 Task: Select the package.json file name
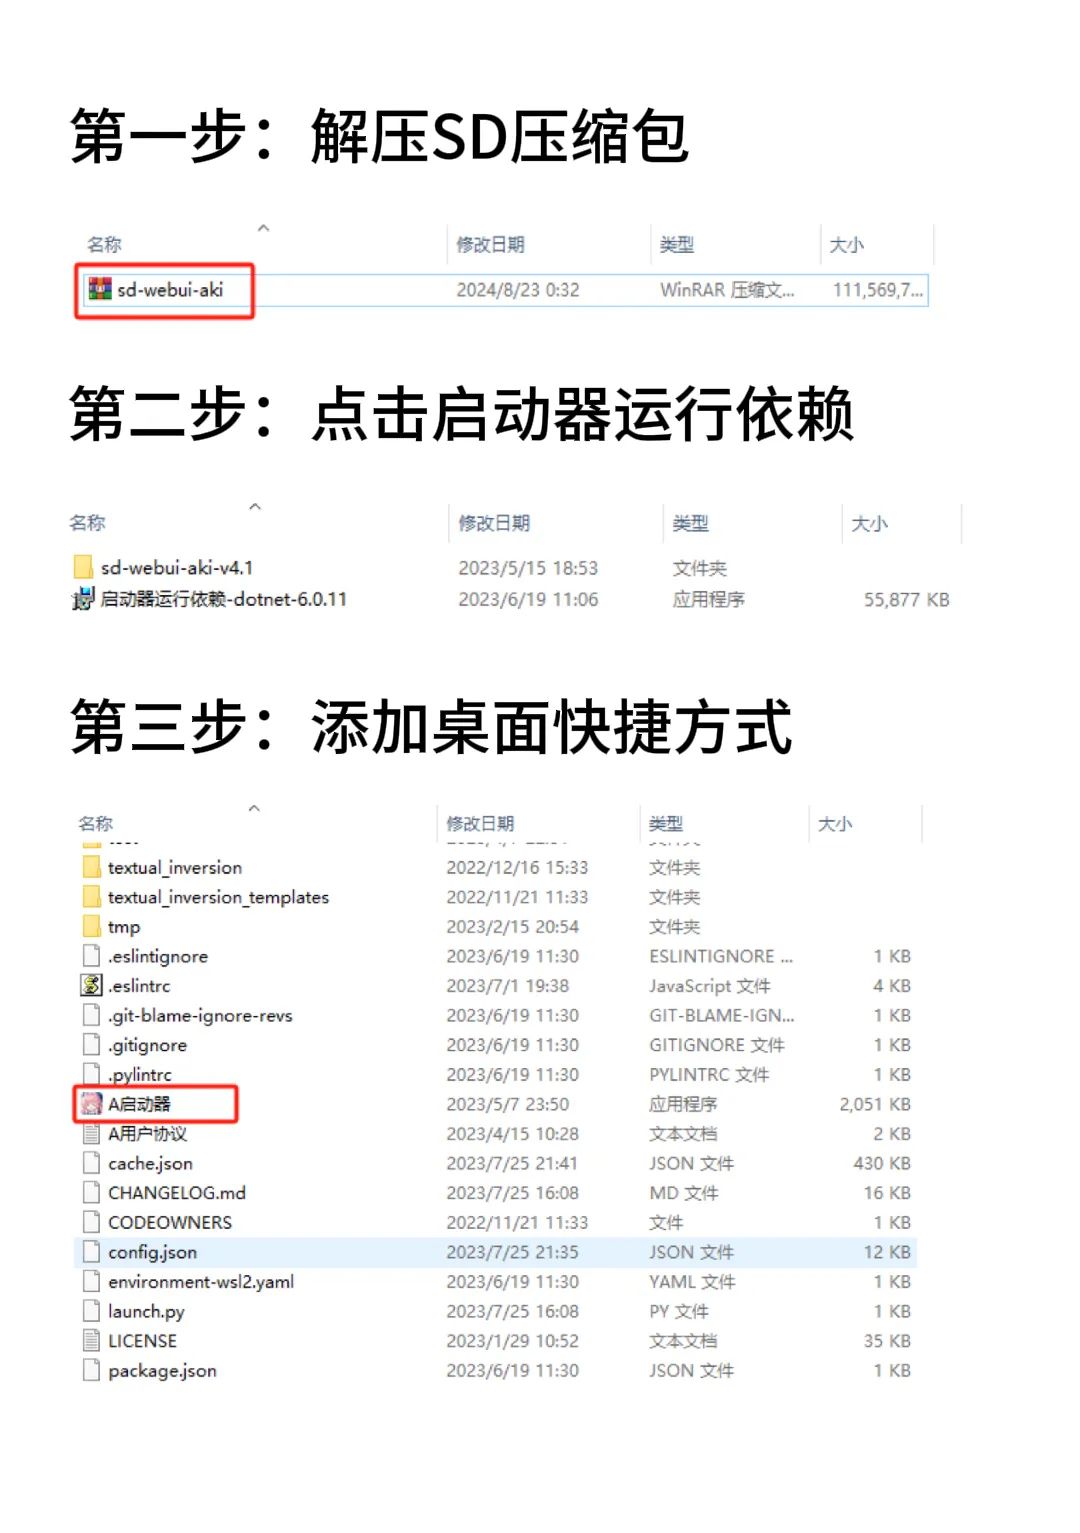click(162, 1371)
